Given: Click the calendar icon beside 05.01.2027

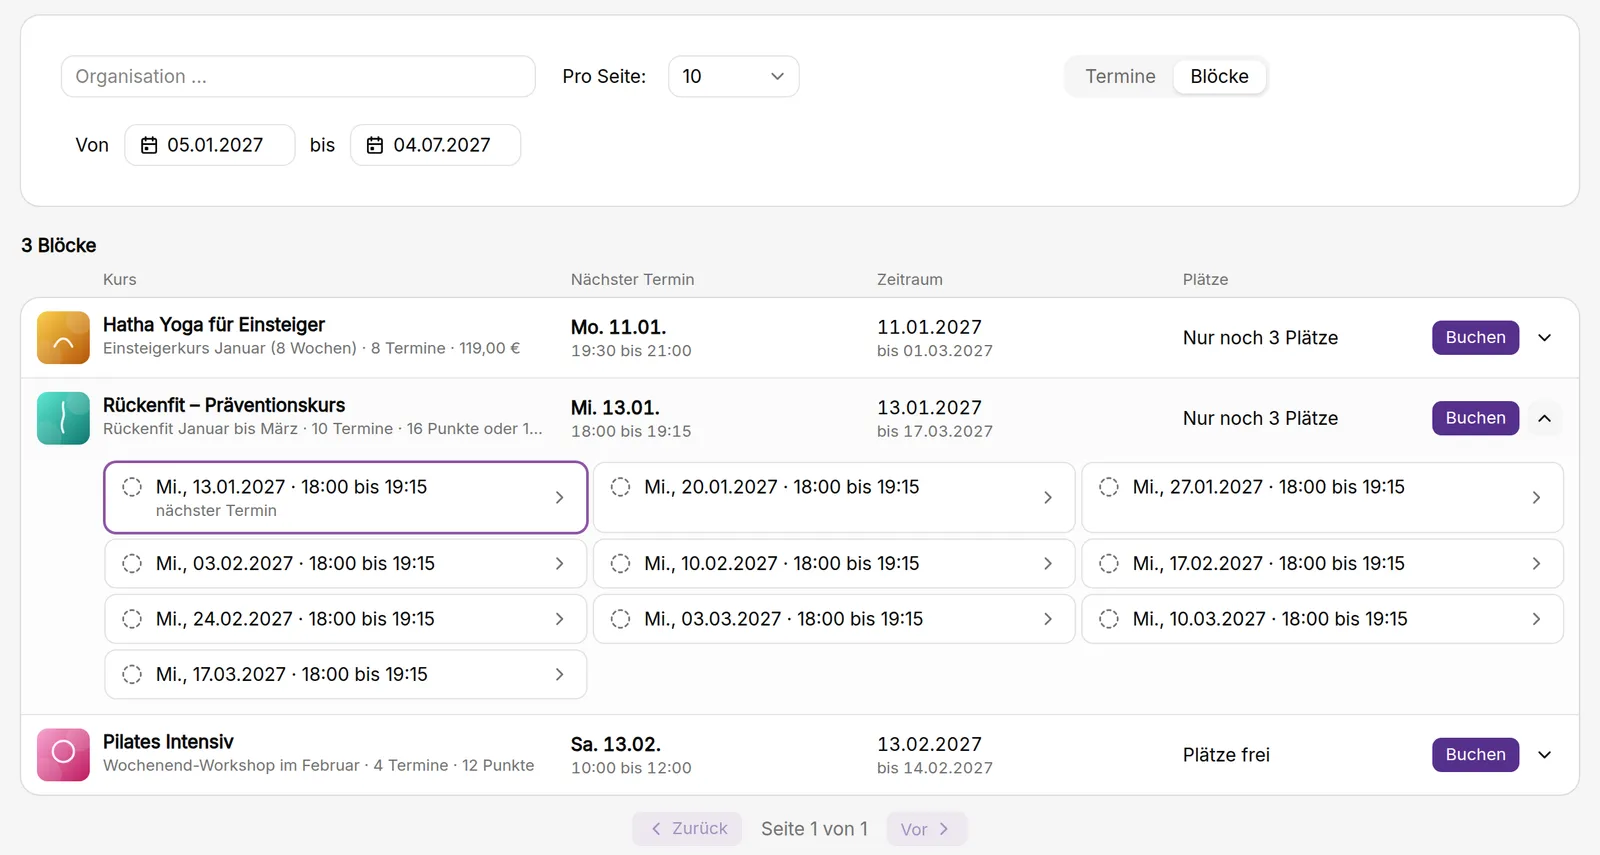Looking at the screenshot, I should coord(149,145).
